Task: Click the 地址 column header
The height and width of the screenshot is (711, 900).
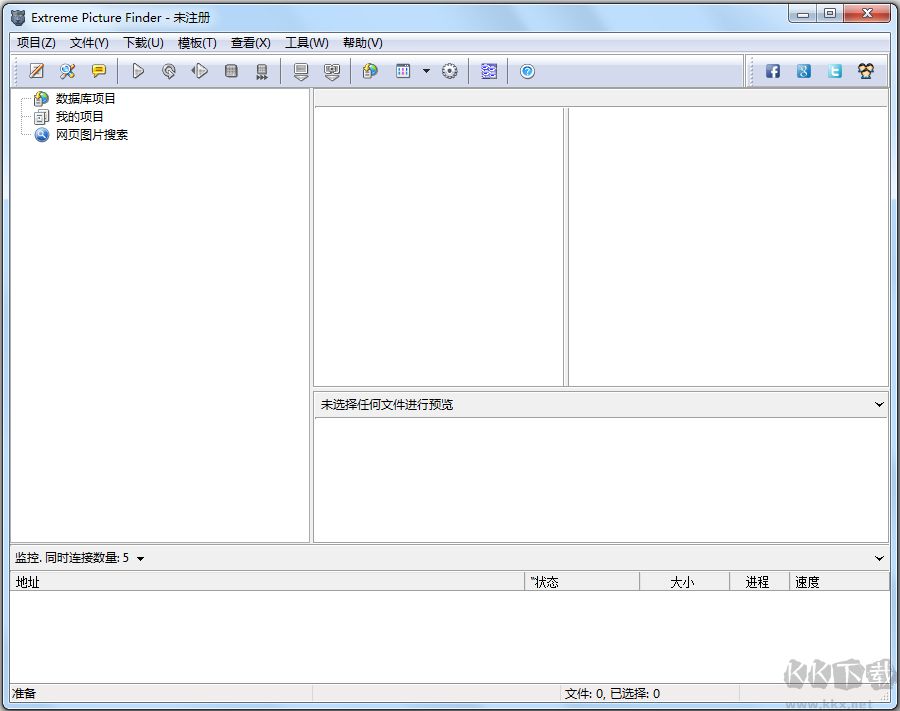Action: (x=27, y=581)
